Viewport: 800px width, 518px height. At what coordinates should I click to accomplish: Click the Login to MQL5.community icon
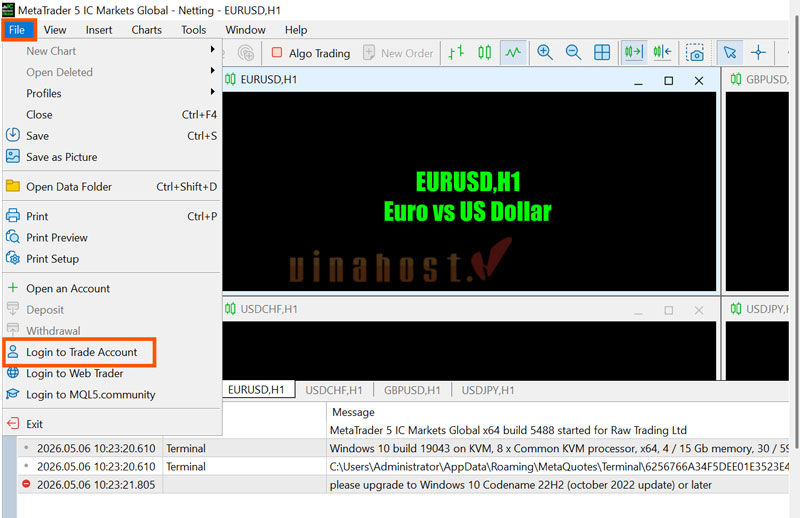13,394
